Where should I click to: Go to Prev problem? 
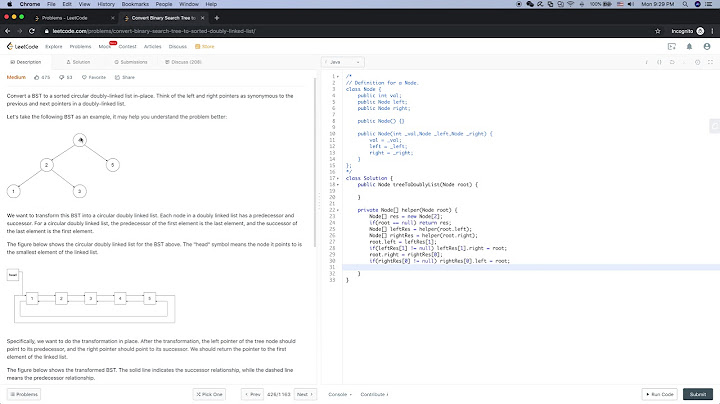pyautogui.click(x=253, y=394)
